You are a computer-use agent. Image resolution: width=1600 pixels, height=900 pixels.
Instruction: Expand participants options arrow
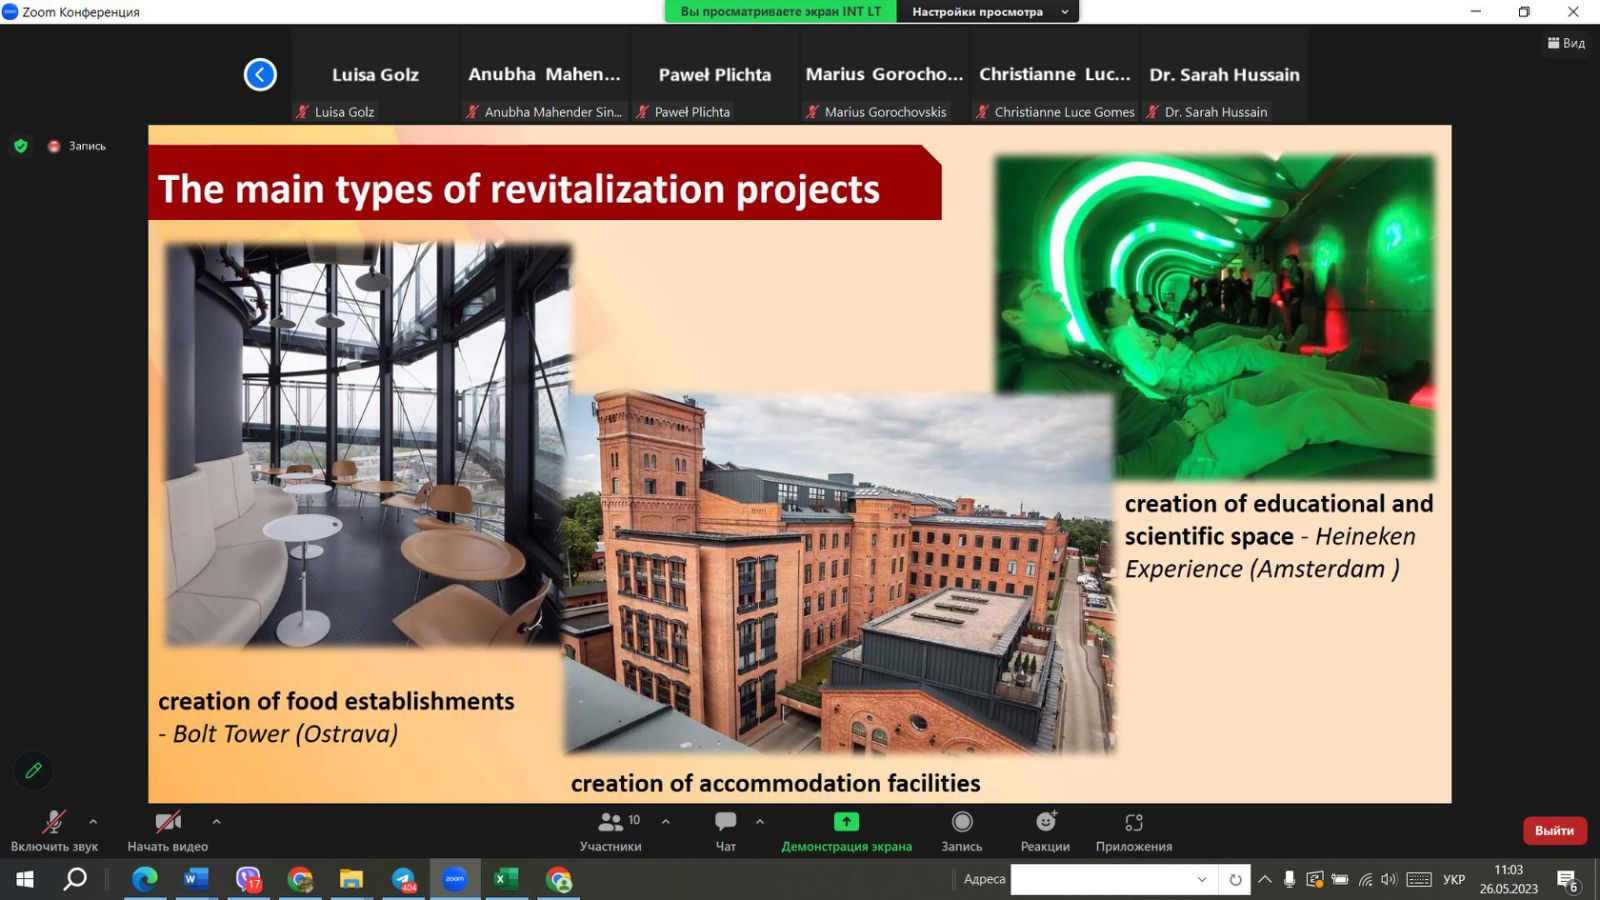pos(666,821)
